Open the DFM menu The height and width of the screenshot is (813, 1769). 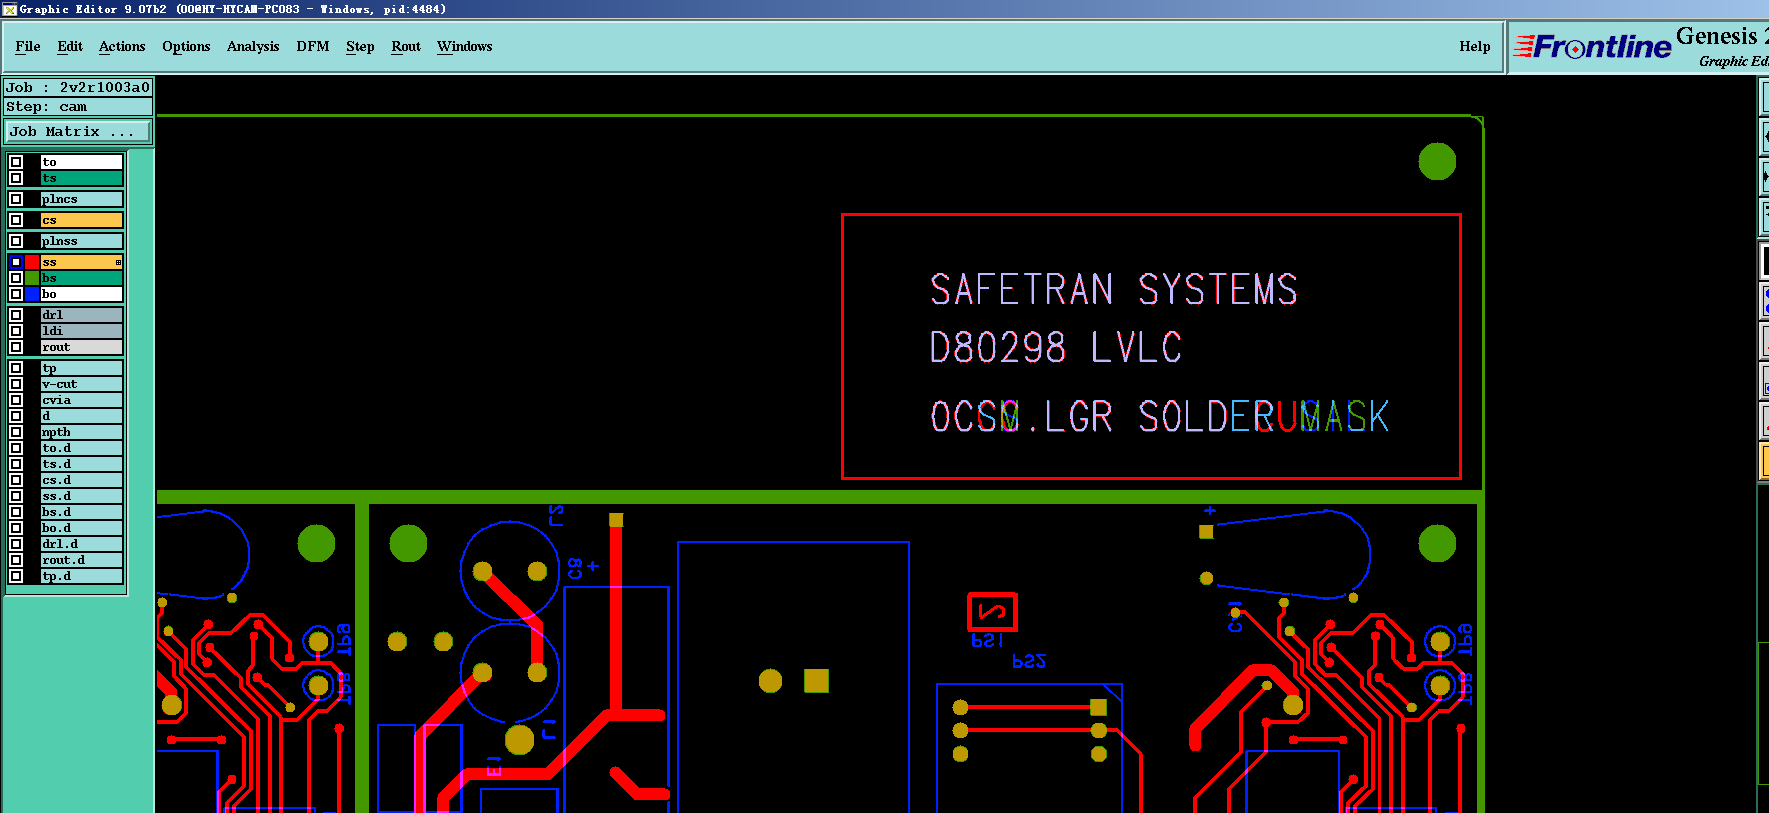[x=313, y=46]
